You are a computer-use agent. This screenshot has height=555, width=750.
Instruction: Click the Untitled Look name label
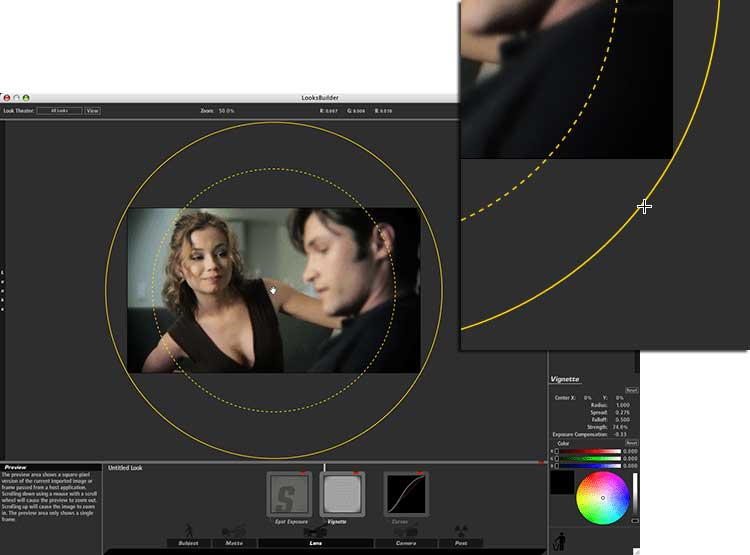(x=125, y=468)
